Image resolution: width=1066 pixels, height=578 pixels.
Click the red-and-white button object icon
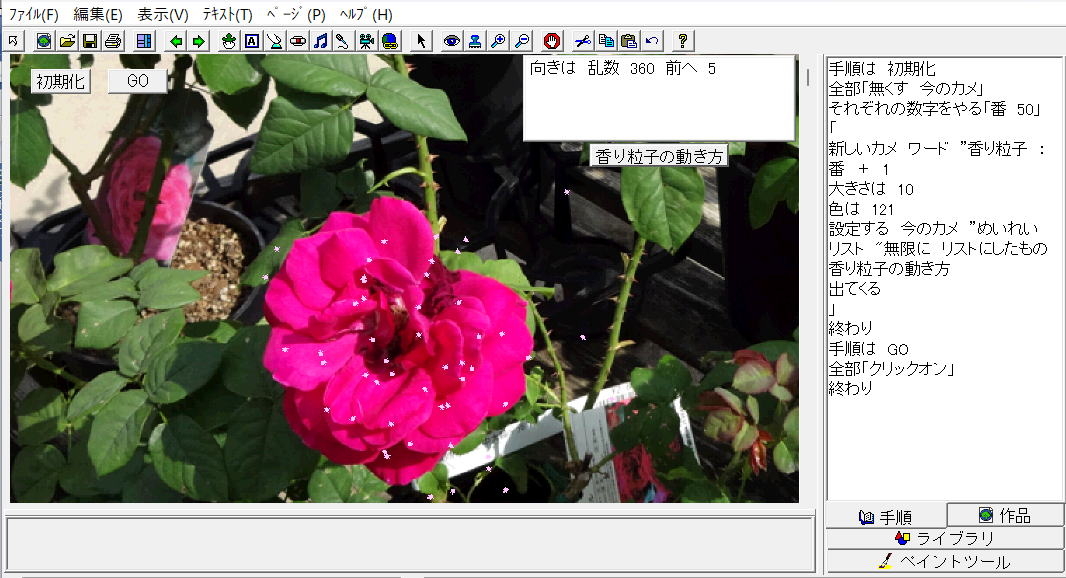click(298, 41)
